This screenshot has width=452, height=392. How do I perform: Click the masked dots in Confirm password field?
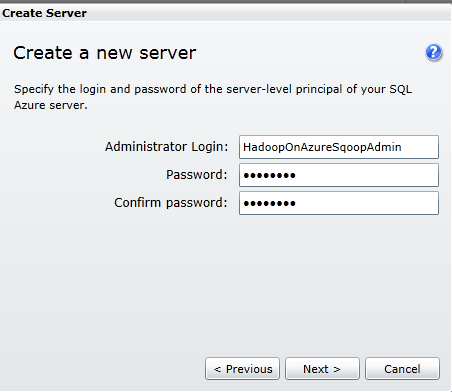(269, 203)
